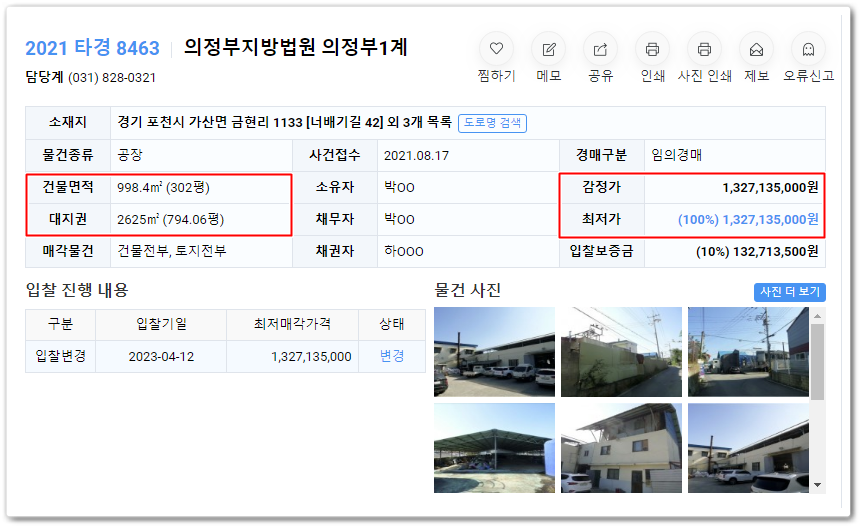Click the 입찰보증금 value (10%) 132,713,500원
Image resolution: width=863 pixels, height=529 pixels.
[757, 252]
